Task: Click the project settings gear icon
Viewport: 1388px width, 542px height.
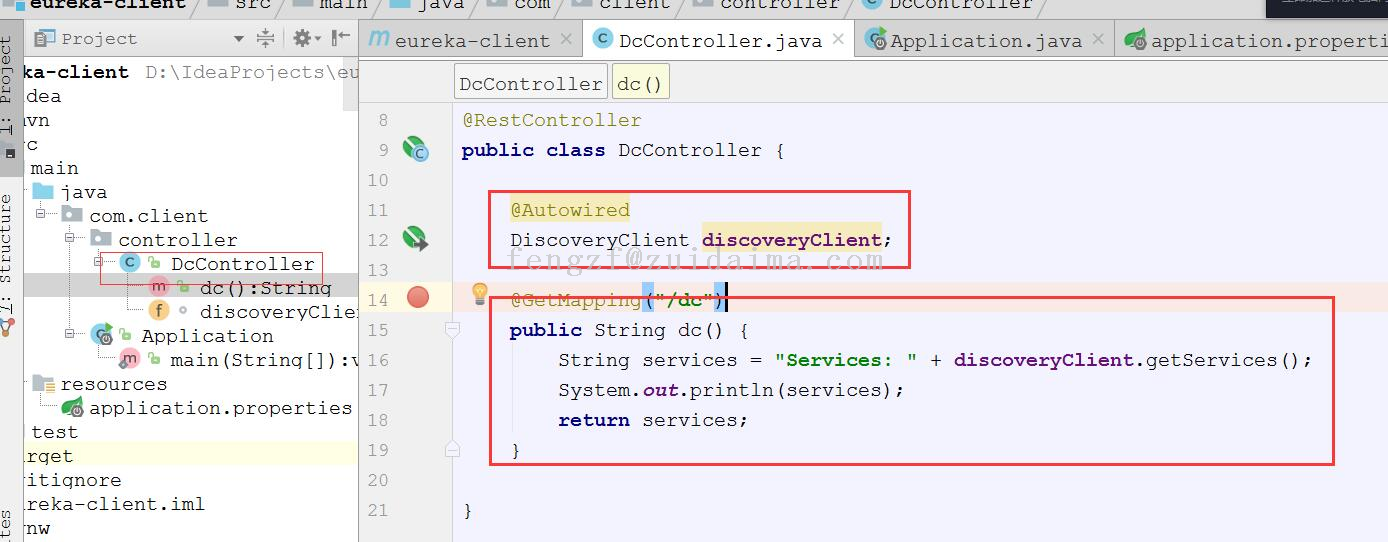Action: (301, 39)
